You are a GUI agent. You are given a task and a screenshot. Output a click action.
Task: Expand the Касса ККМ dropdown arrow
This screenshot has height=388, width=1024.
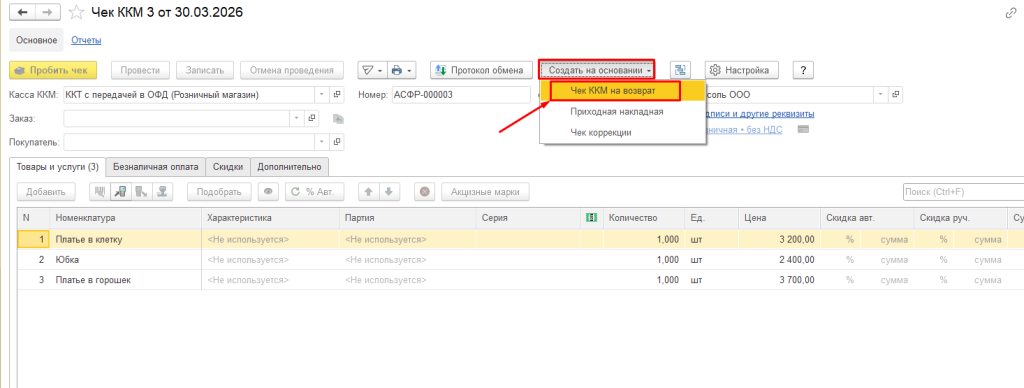tap(321, 95)
